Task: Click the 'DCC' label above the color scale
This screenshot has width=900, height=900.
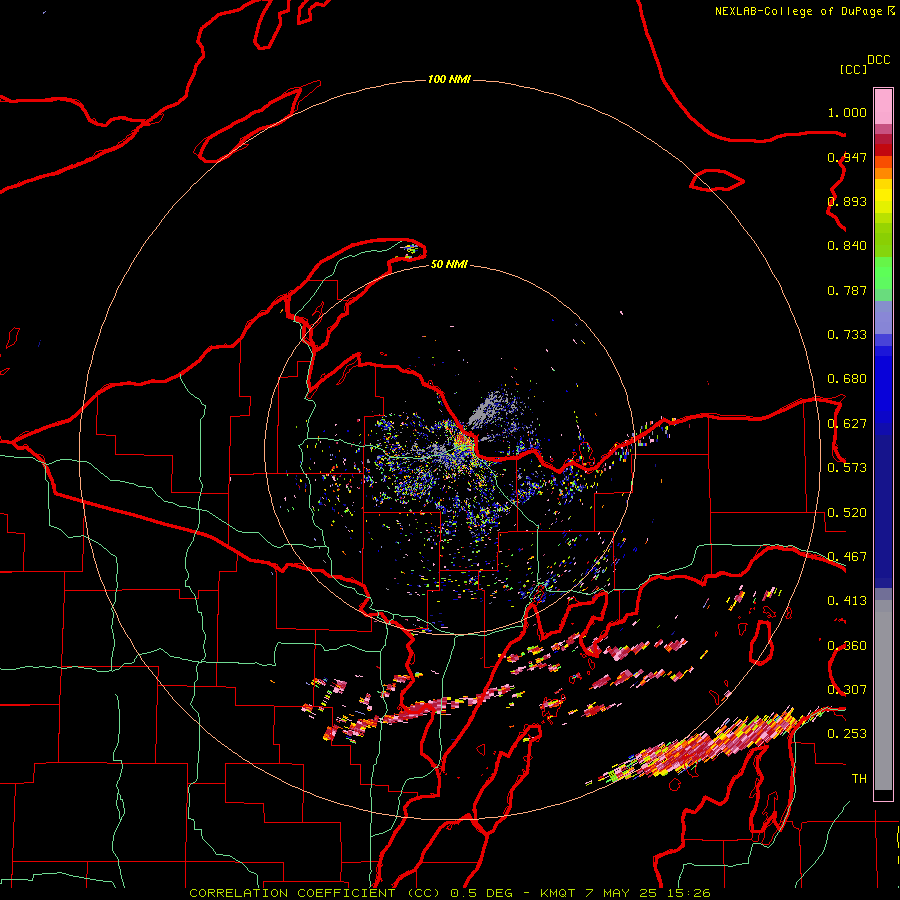Action: point(878,60)
